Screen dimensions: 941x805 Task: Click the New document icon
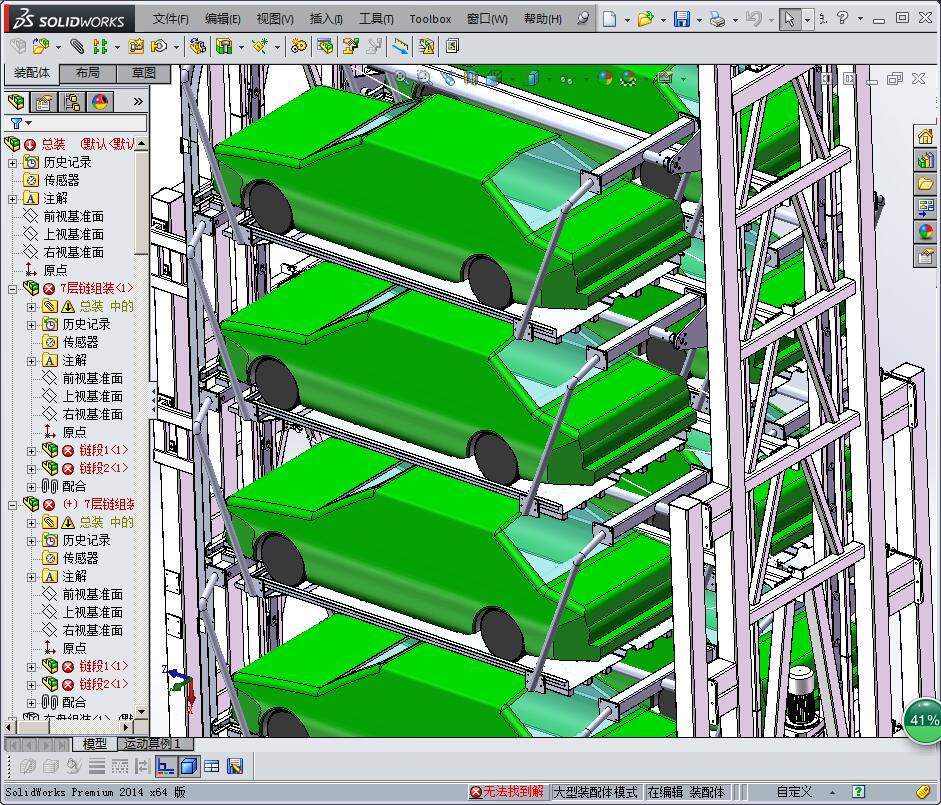pyautogui.click(x=610, y=19)
